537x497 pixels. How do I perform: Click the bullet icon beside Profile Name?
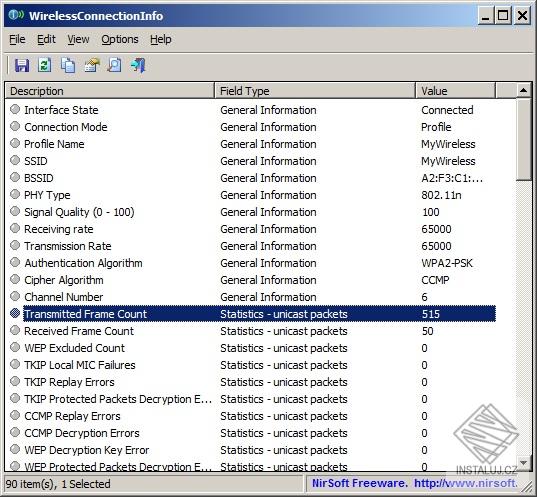coord(15,144)
